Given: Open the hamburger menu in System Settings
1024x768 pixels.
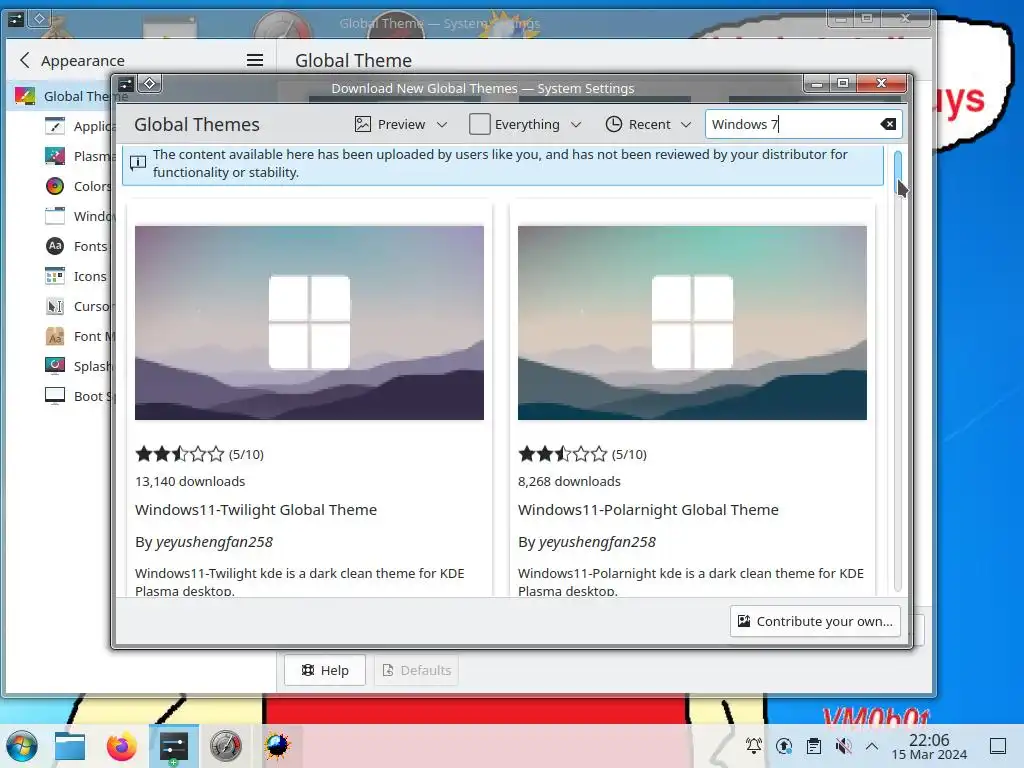Looking at the screenshot, I should click(x=255, y=60).
